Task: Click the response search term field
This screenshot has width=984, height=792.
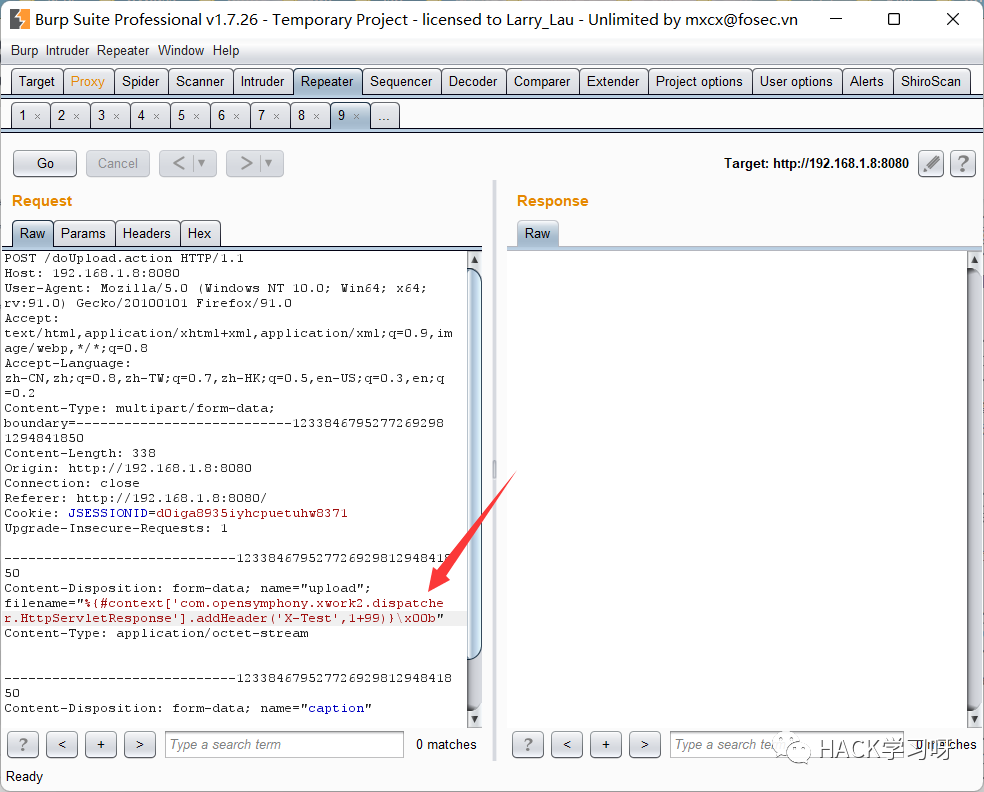Action: pos(787,744)
